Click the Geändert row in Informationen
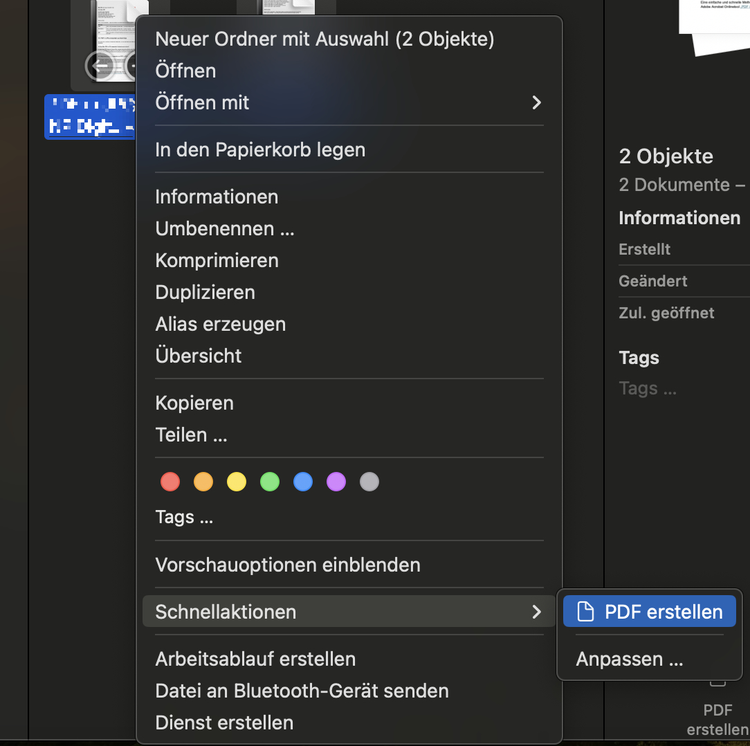This screenshot has width=750, height=746. 684,281
